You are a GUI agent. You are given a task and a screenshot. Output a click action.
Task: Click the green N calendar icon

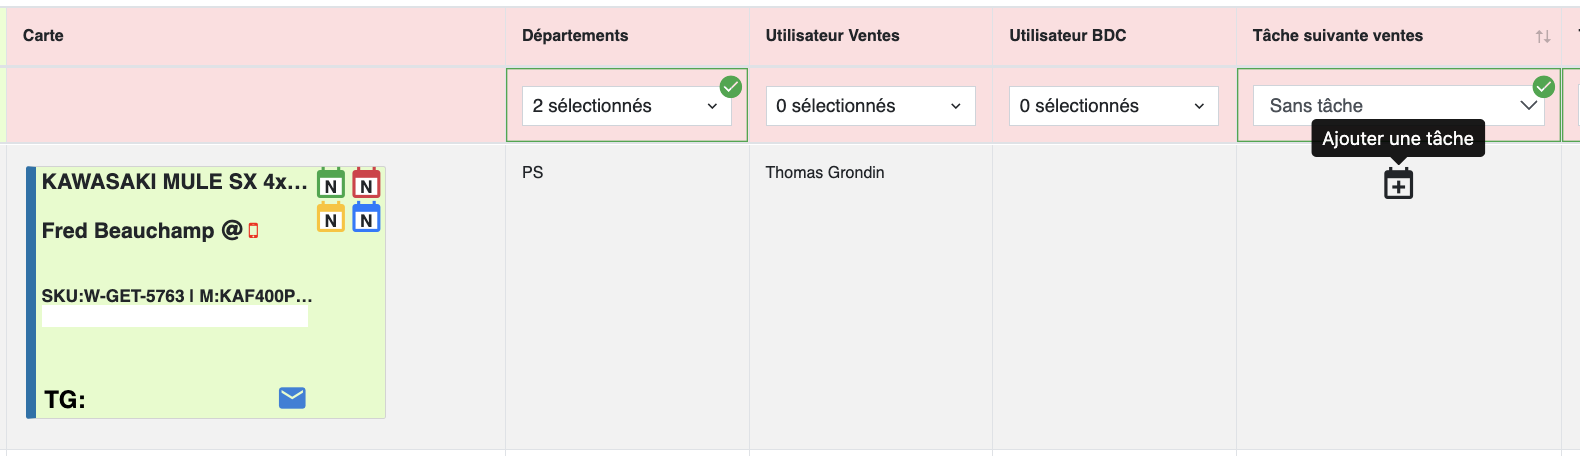[x=331, y=184]
